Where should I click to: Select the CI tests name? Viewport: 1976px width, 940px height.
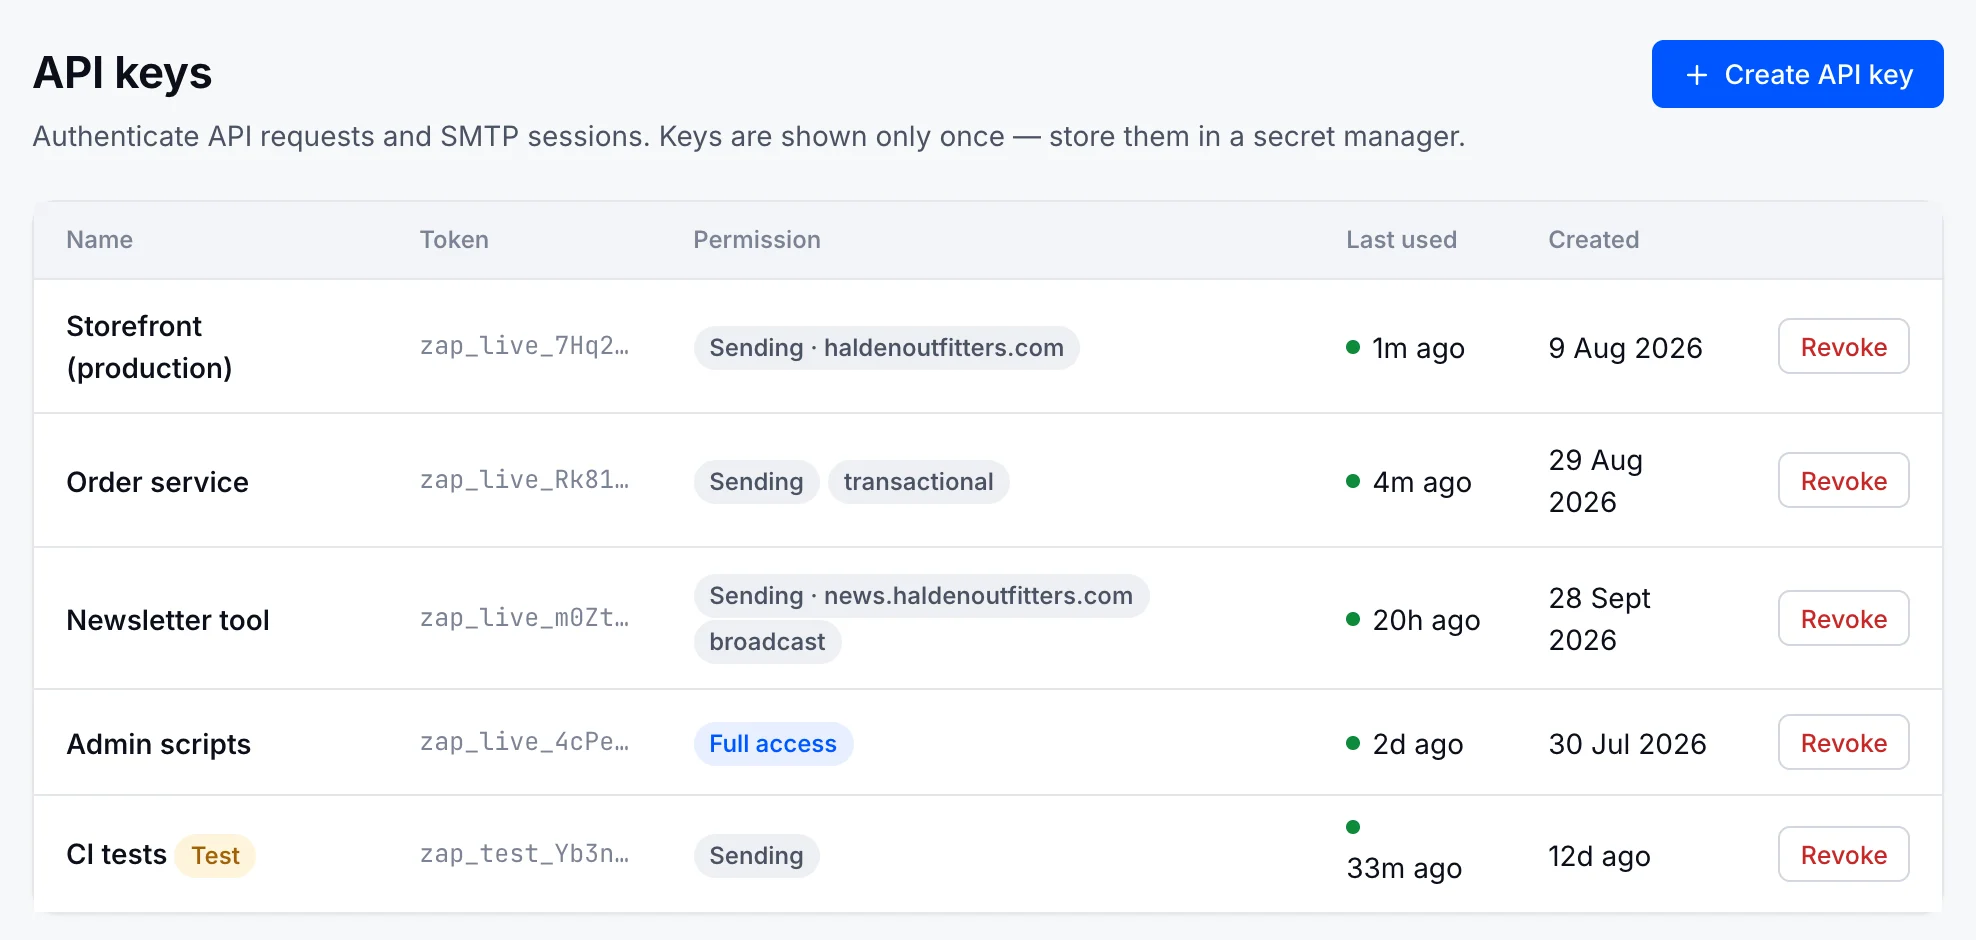116,854
